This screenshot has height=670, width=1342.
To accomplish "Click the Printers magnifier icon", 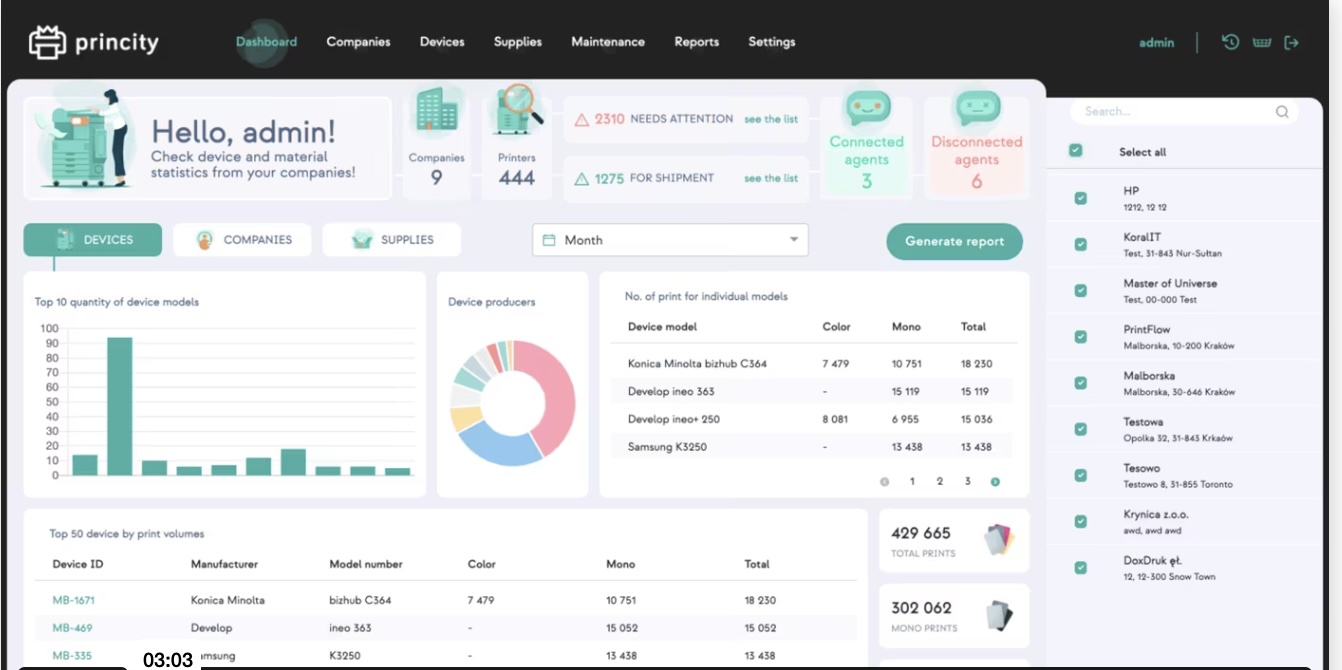I will pyautogui.click(x=517, y=110).
